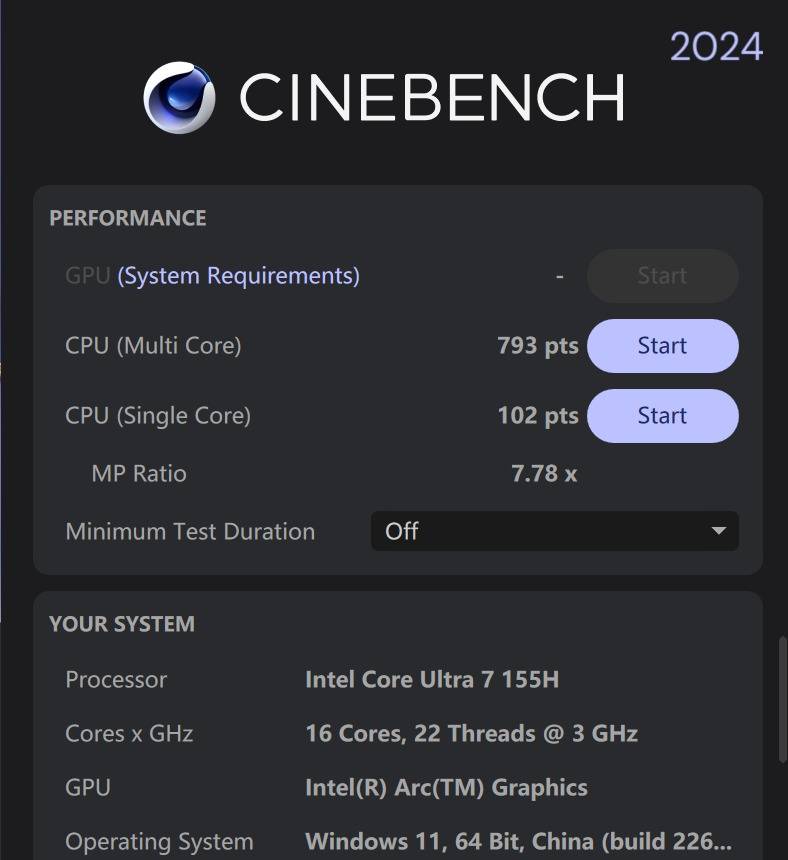The image size is (788, 860).
Task: Select the Intel(R) Arc(TM) Graphics entry
Action: pos(446,788)
